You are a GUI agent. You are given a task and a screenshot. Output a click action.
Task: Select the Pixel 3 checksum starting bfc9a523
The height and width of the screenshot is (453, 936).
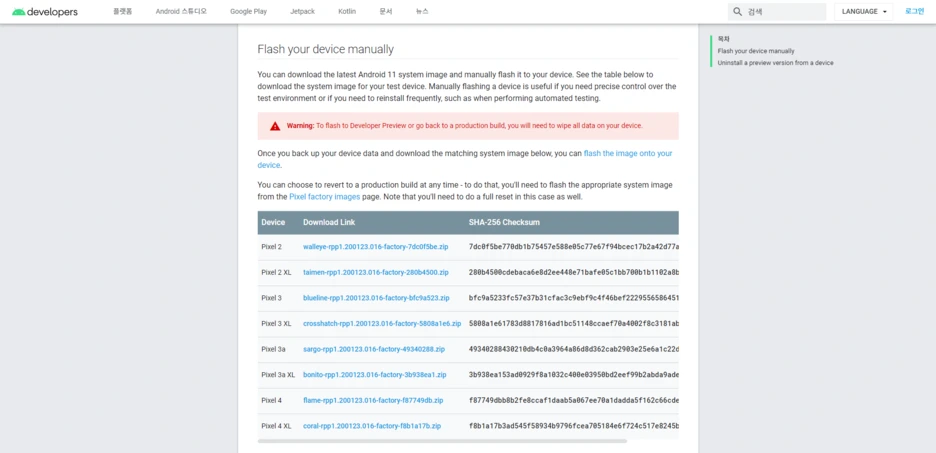(x=574, y=298)
